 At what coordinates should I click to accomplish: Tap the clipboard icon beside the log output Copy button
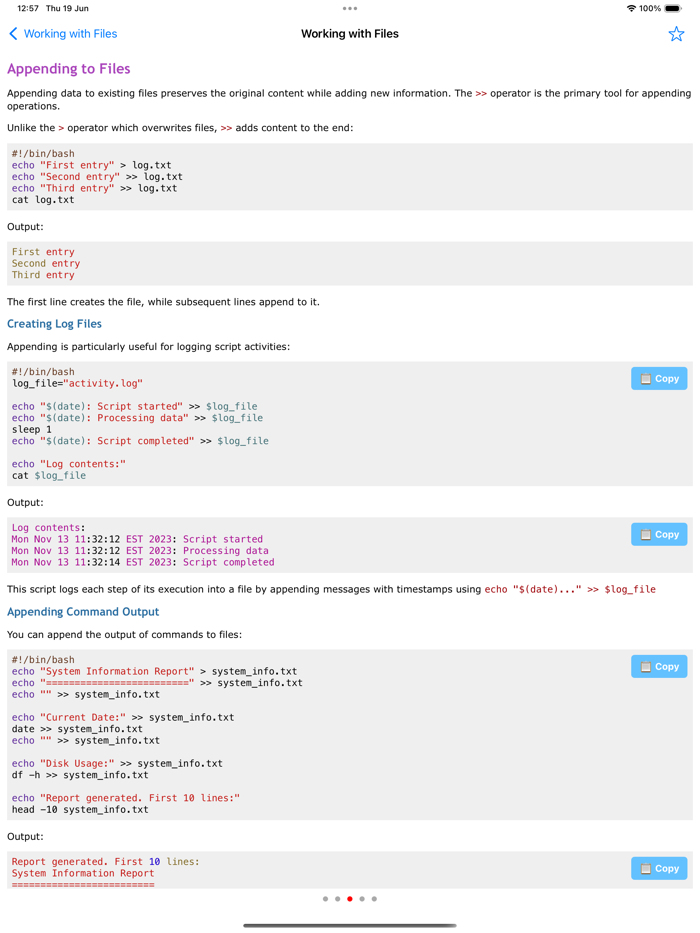click(644, 534)
